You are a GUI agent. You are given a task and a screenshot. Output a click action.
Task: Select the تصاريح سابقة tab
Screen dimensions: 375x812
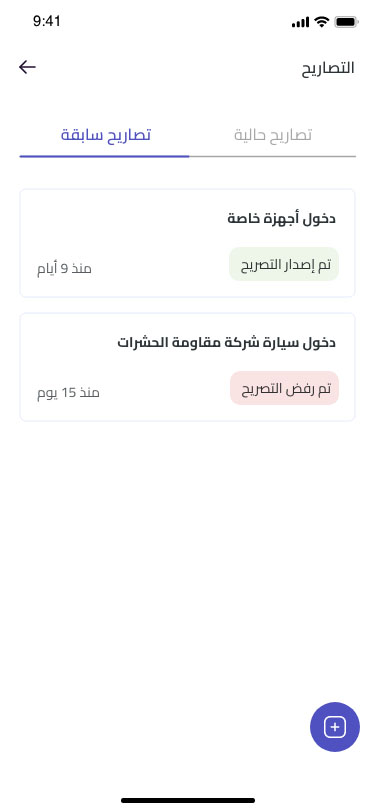[106, 136]
